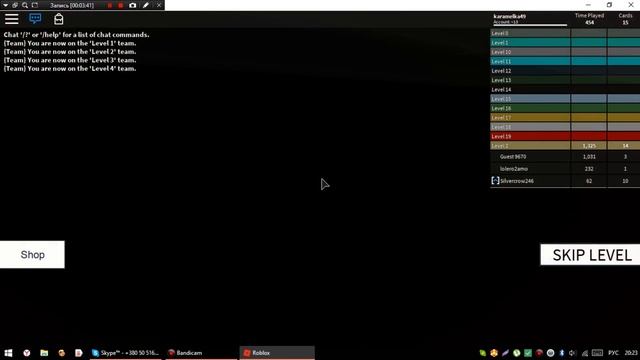Select the Level 12 team row
Viewport: 640px width, 360px height.
(x=565, y=71)
